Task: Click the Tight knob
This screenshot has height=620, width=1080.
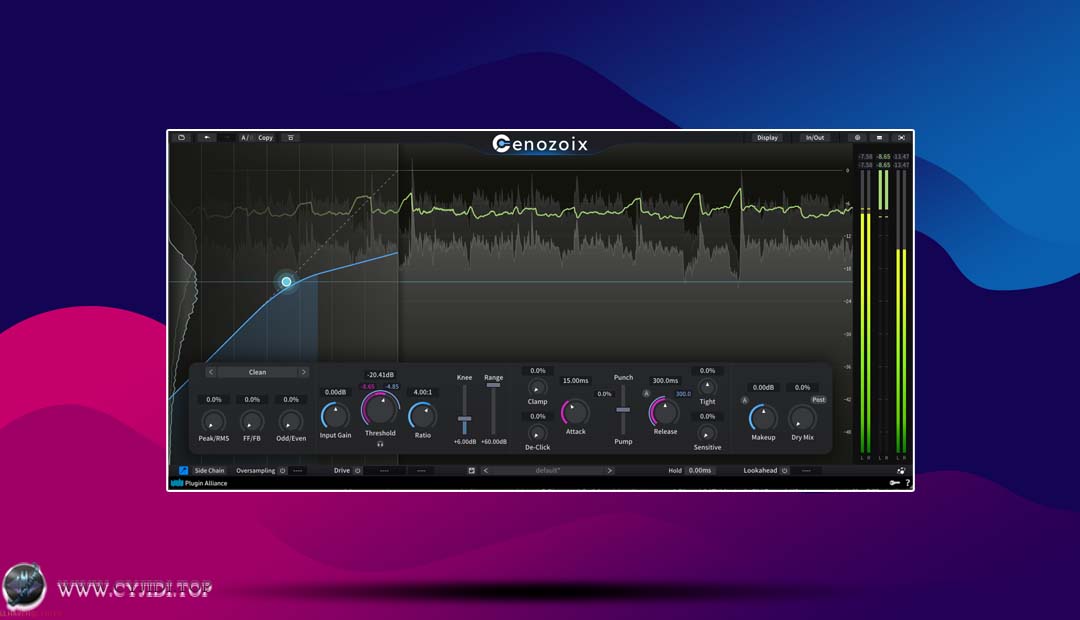Action: pyautogui.click(x=707, y=387)
